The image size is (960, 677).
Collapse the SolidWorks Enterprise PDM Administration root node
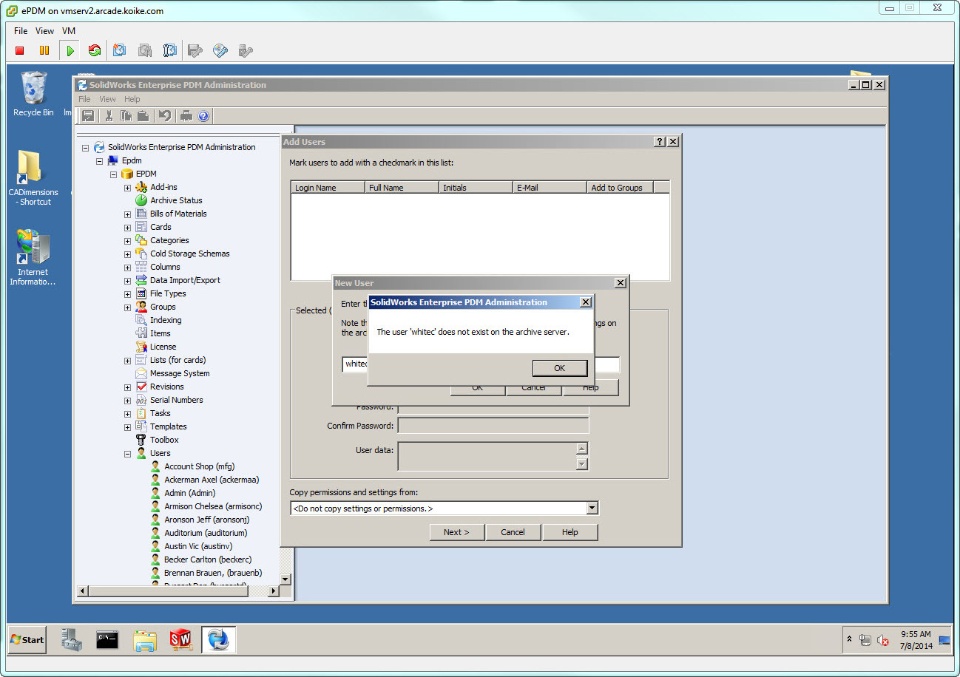pos(86,148)
